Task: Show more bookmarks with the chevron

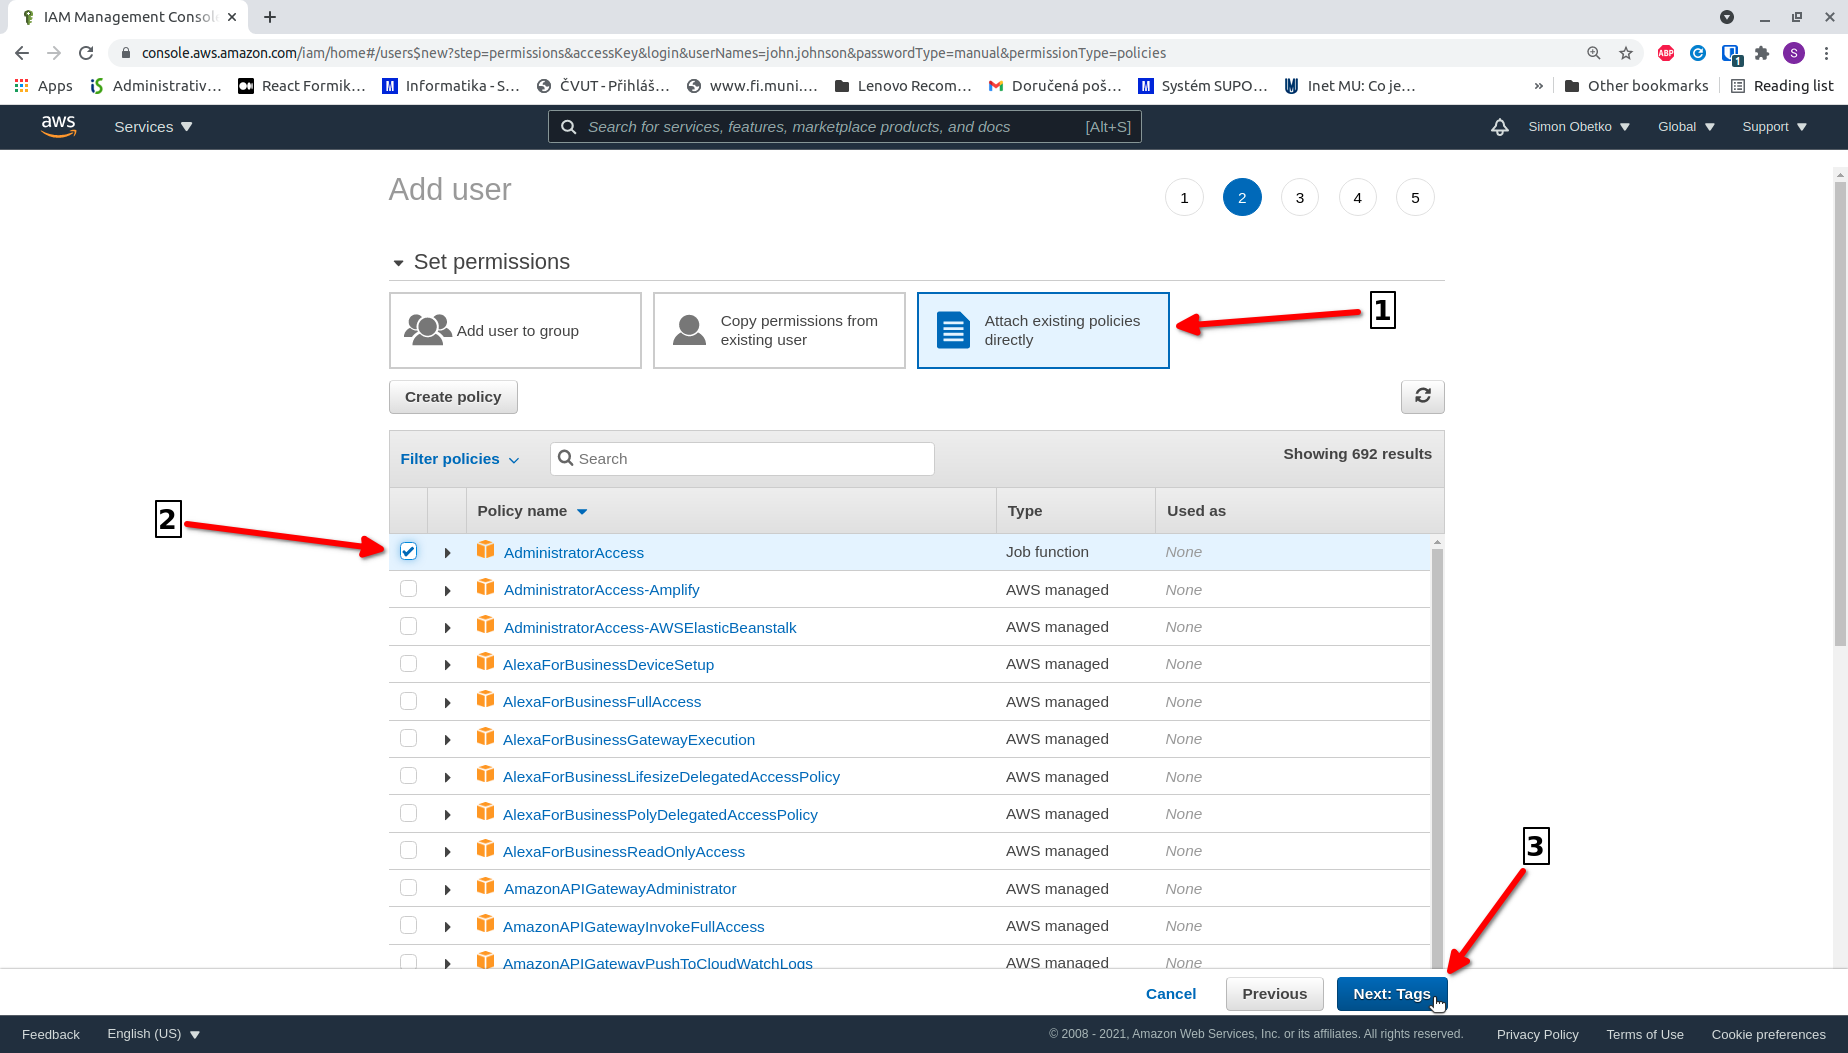Action: tap(1538, 86)
